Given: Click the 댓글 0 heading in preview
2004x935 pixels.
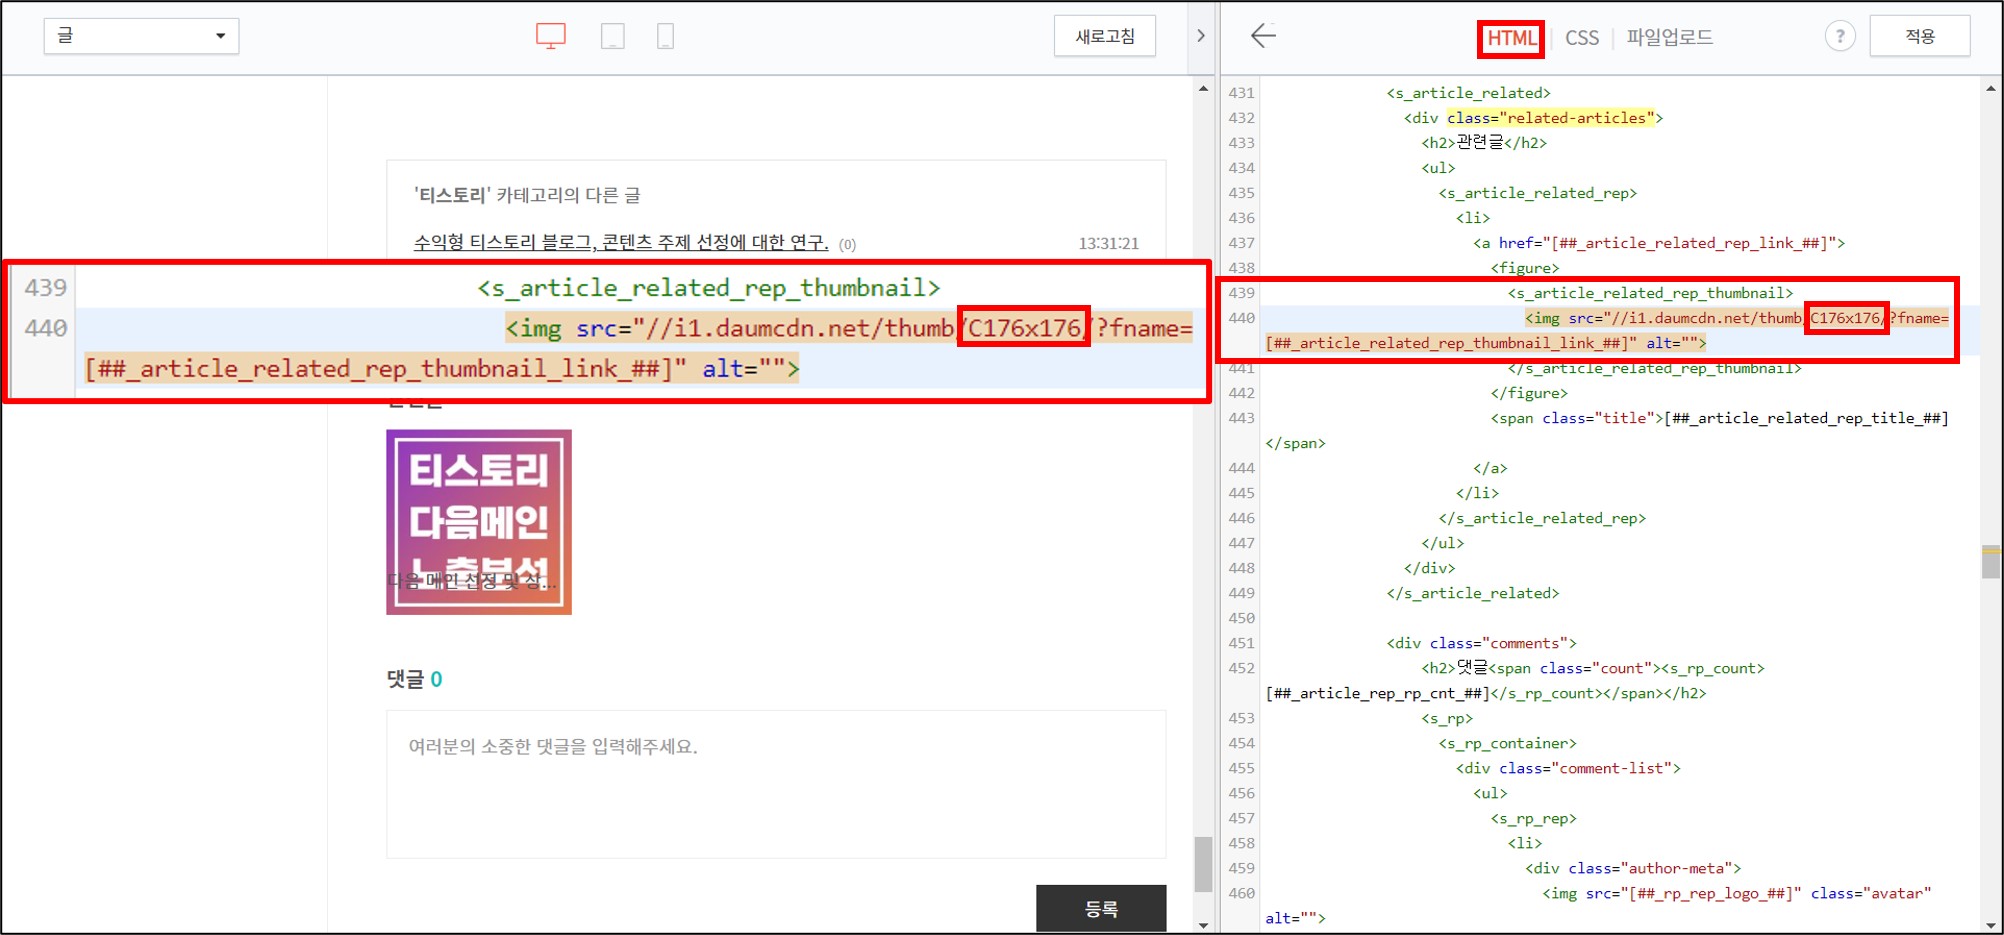Looking at the screenshot, I should (x=415, y=679).
